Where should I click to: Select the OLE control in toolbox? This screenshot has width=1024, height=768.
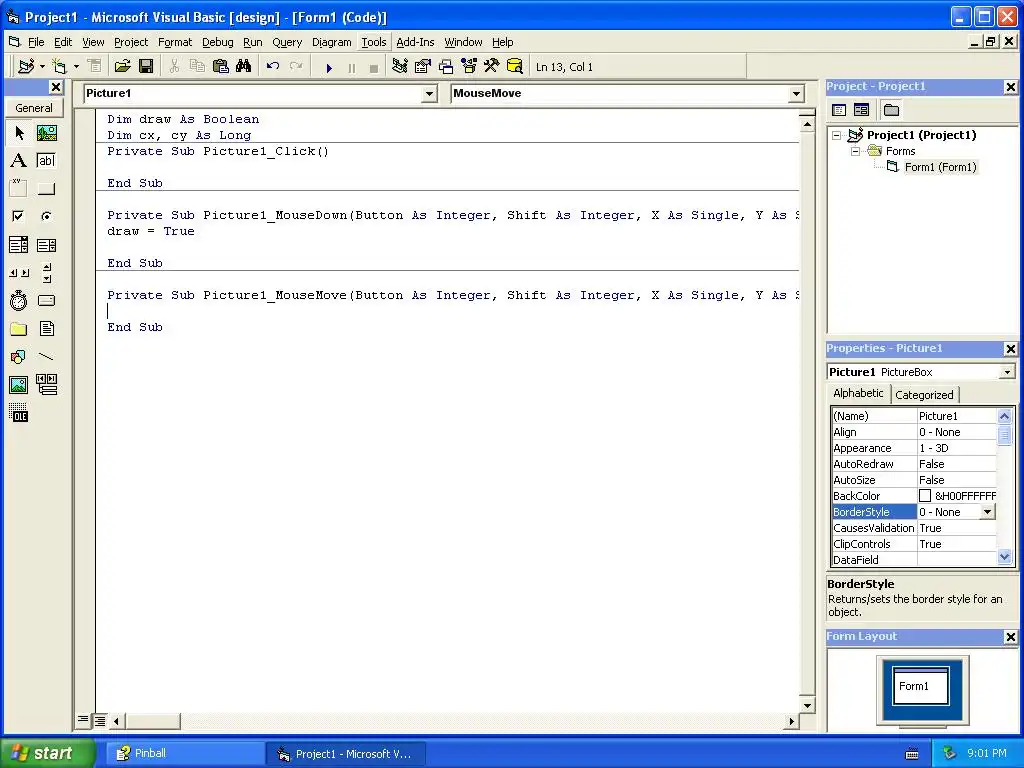(x=19, y=413)
